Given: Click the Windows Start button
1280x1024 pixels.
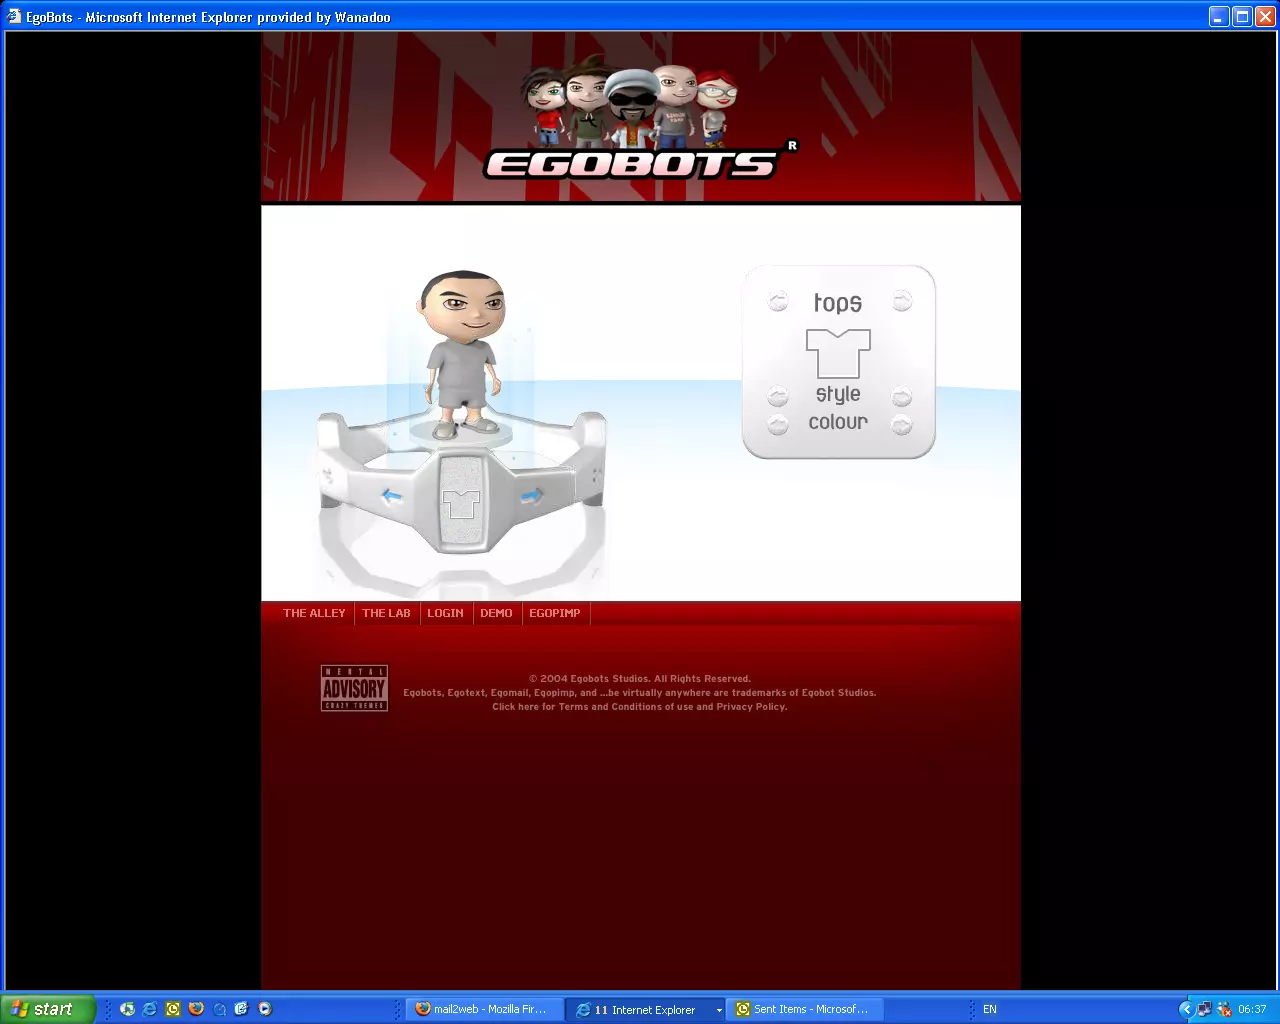Looking at the screenshot, I should 48,1009.
